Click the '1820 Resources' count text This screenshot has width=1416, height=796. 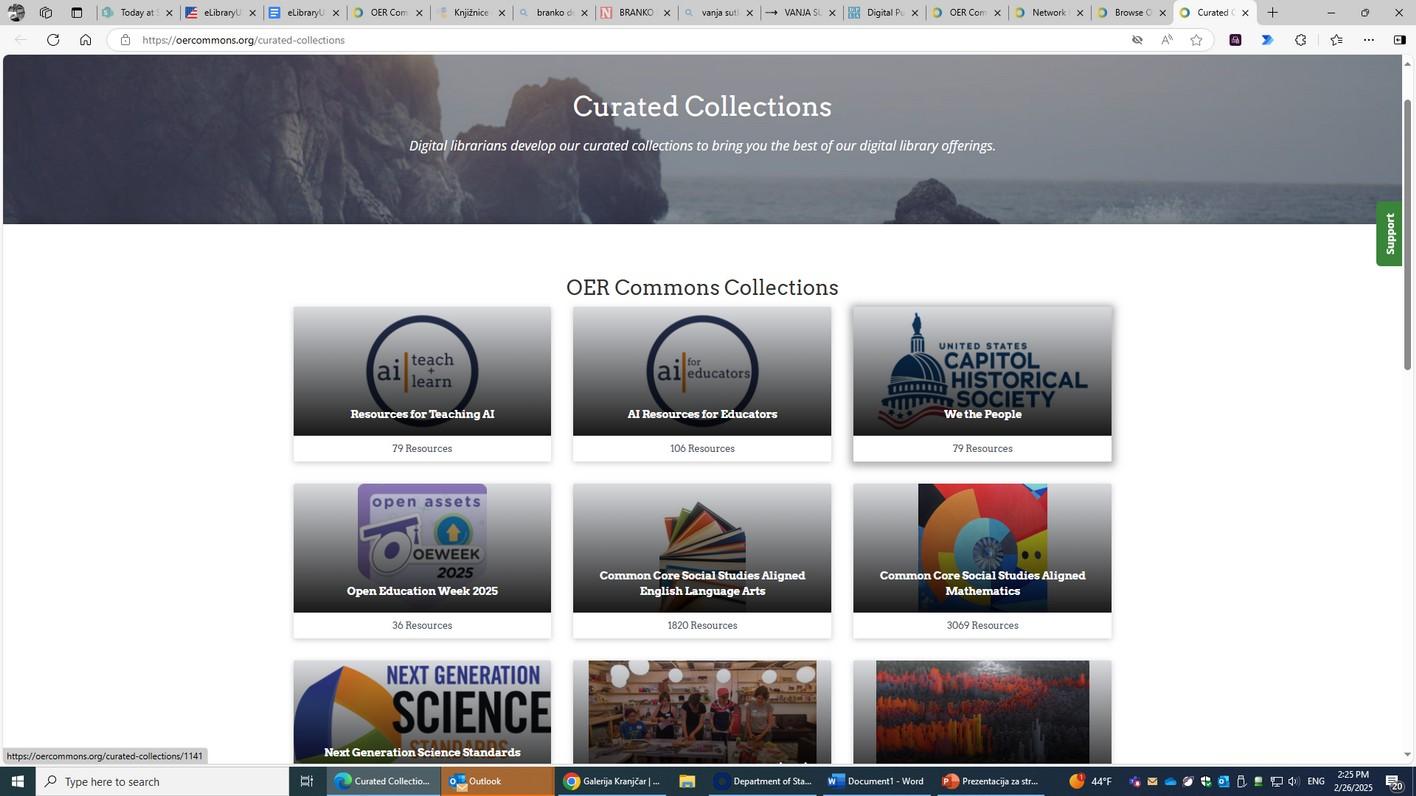pos(702,626)
